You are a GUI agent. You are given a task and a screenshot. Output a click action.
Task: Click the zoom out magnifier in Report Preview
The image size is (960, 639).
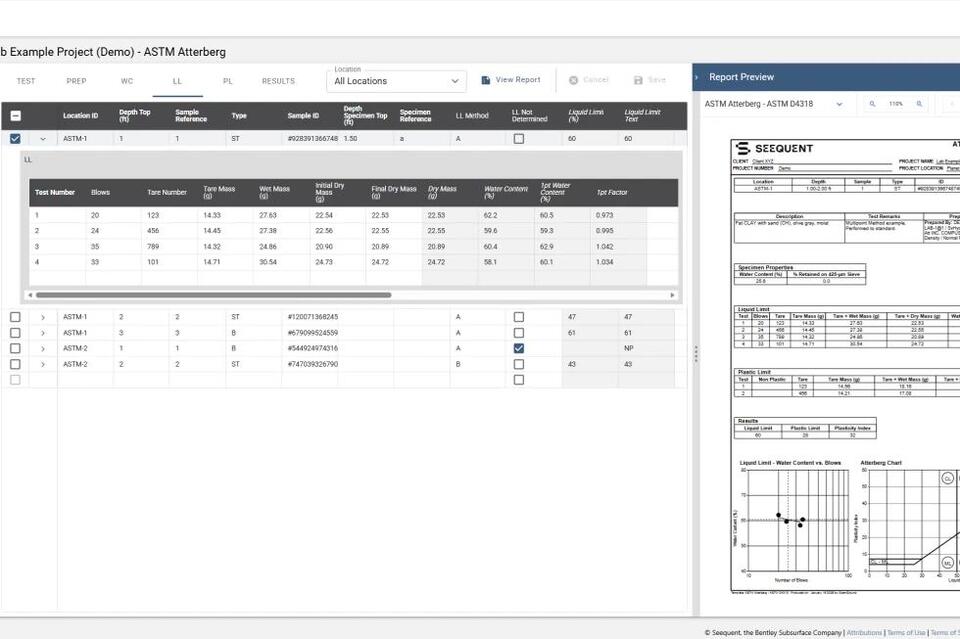[x=872, y=104]
